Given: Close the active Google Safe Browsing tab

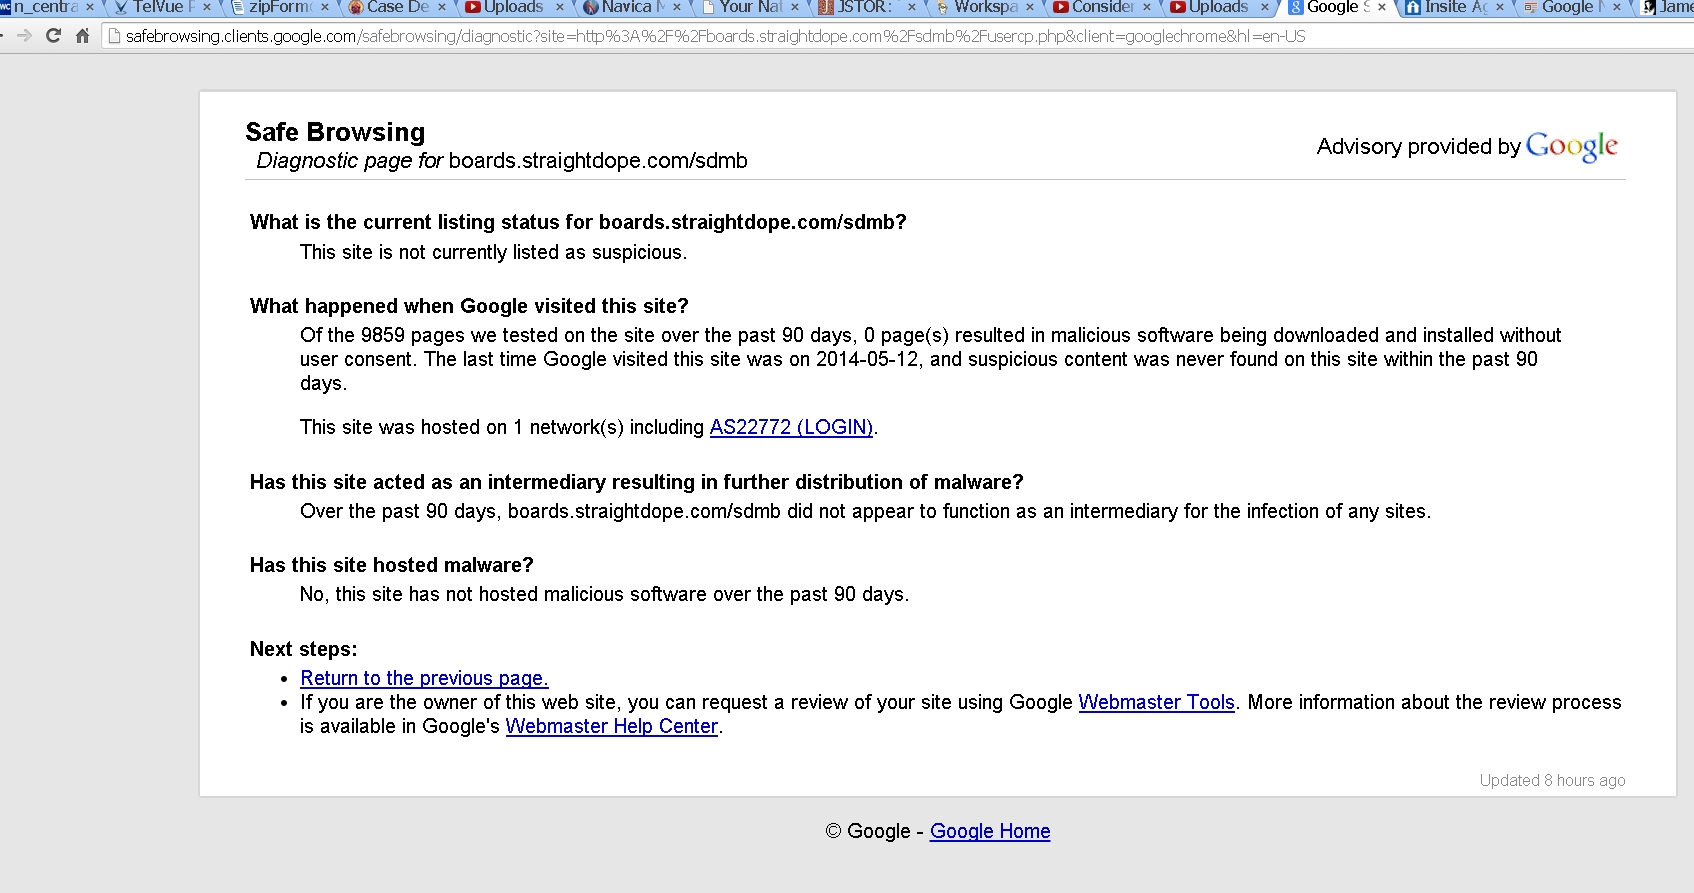Looking at the screenshot, I should [x=1382, y=7].
